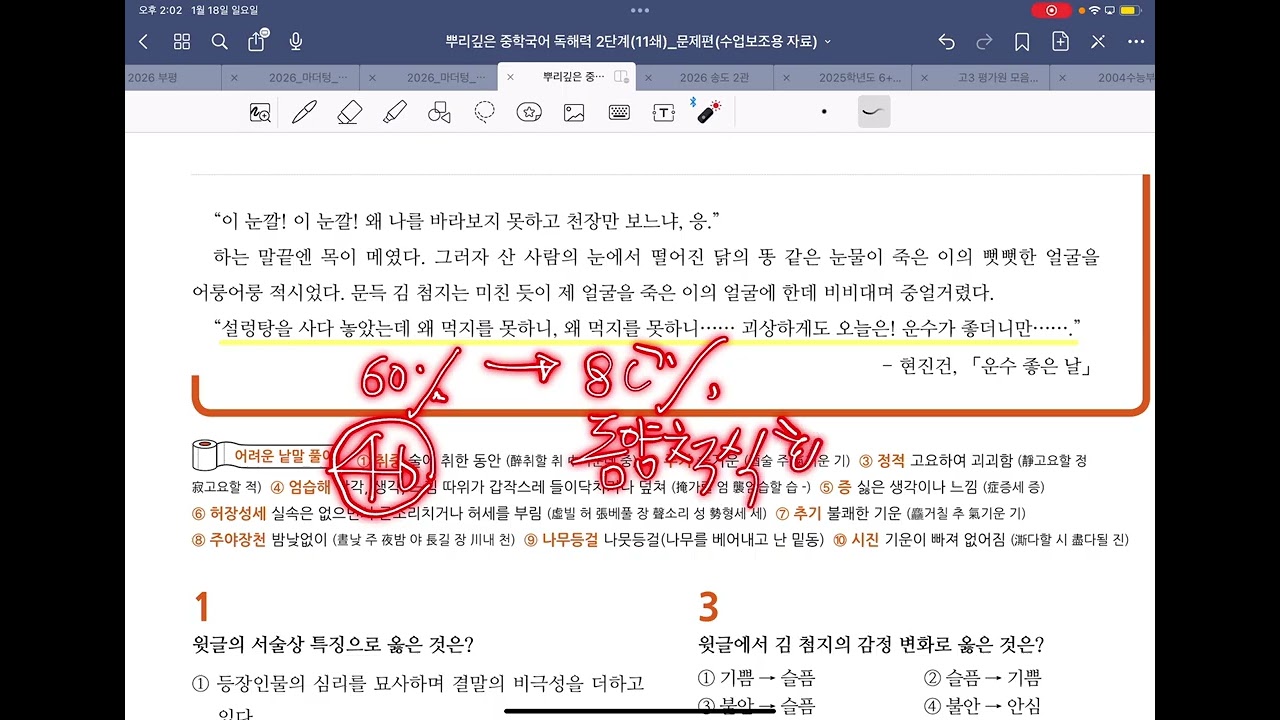
Task: Select the Shapes tool
Action: coord(439,112)
